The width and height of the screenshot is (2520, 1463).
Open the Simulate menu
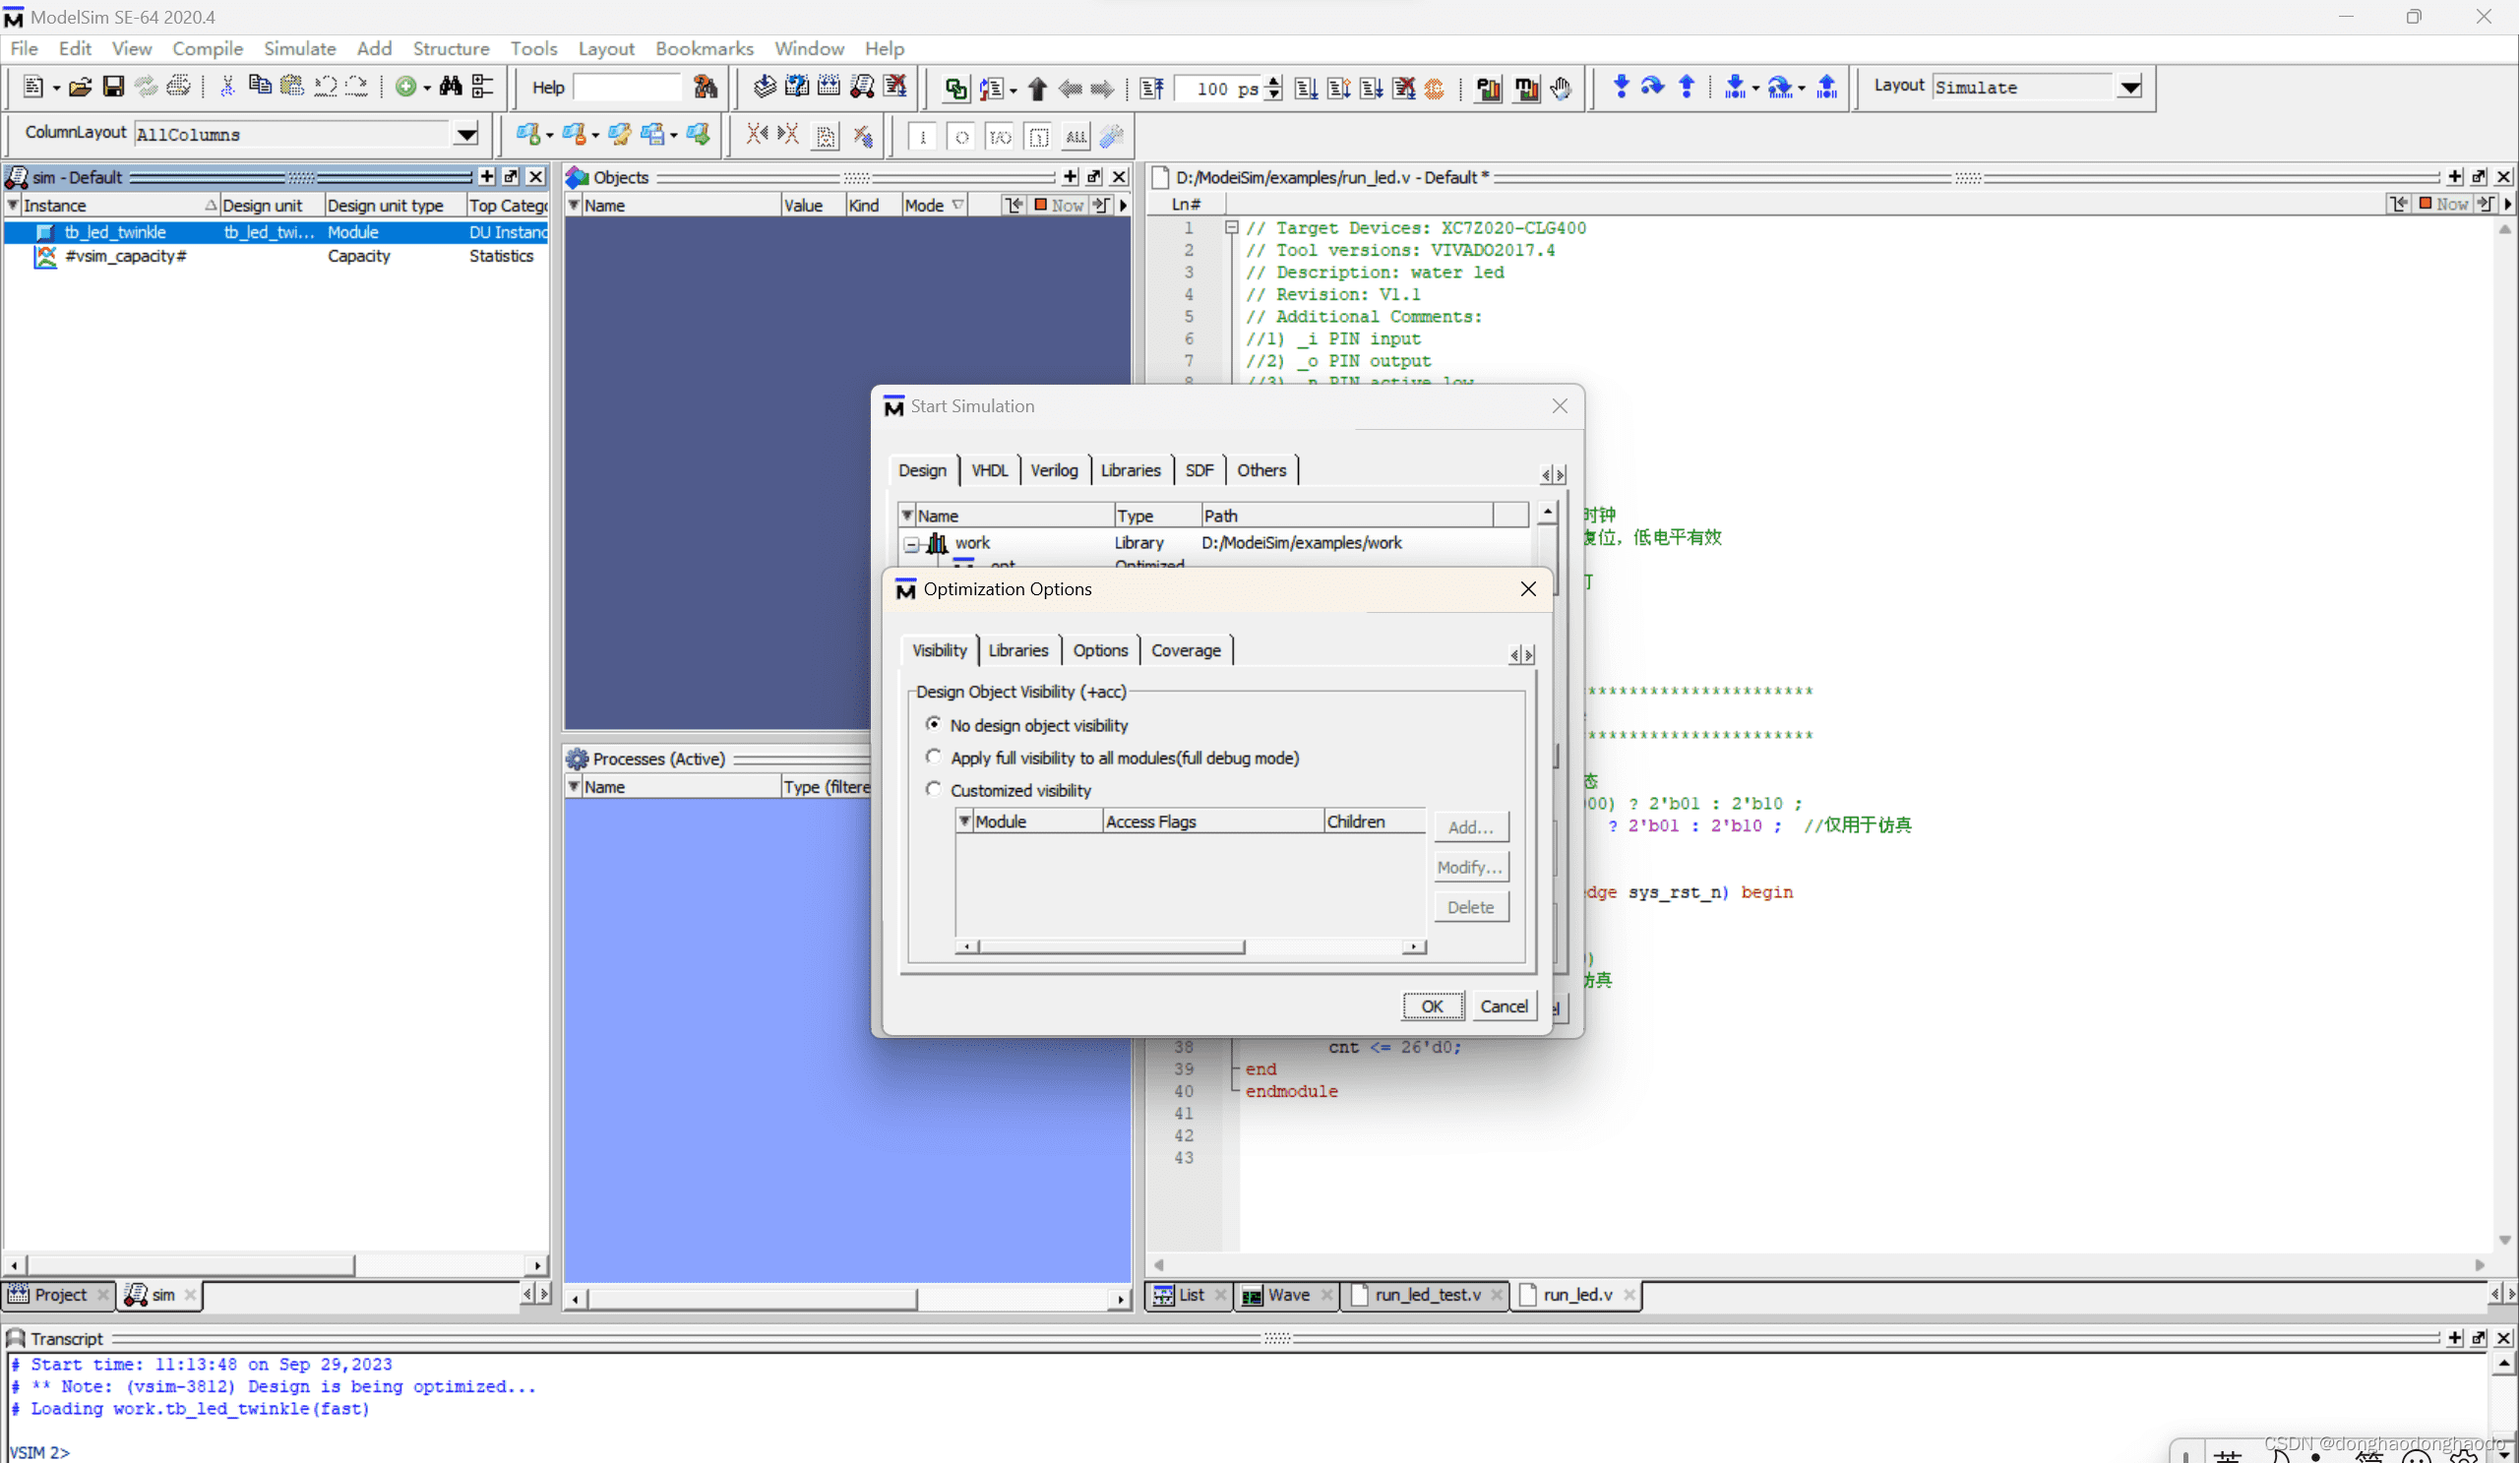[x=299, y=48]
